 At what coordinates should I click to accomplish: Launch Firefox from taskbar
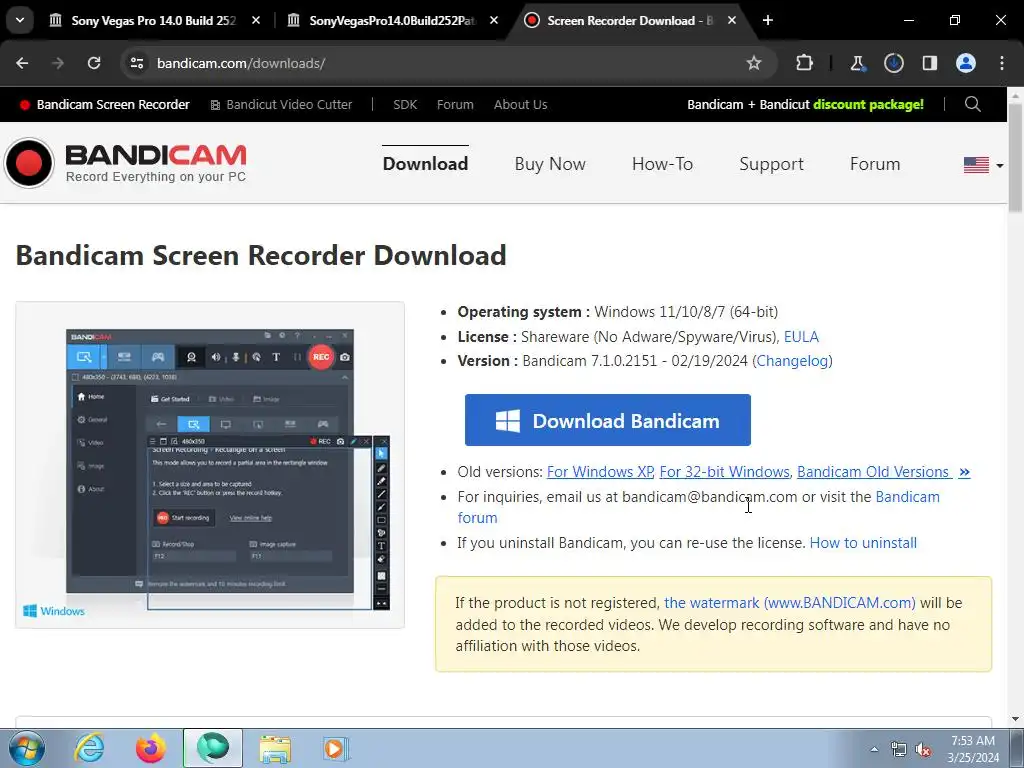pyautogui.click(x=150, y=748)
